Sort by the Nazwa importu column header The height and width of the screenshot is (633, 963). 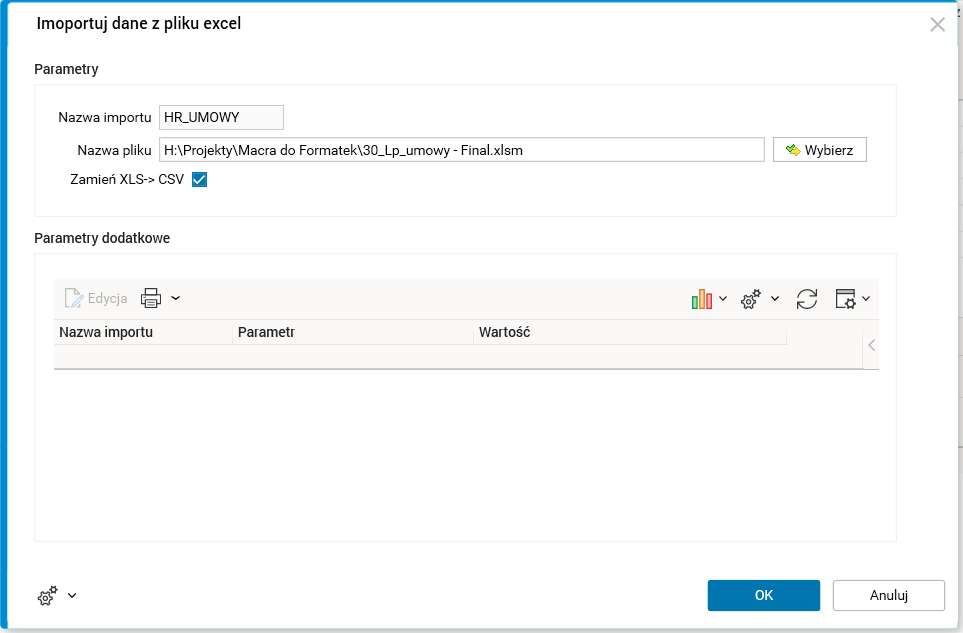coord(142,332)
